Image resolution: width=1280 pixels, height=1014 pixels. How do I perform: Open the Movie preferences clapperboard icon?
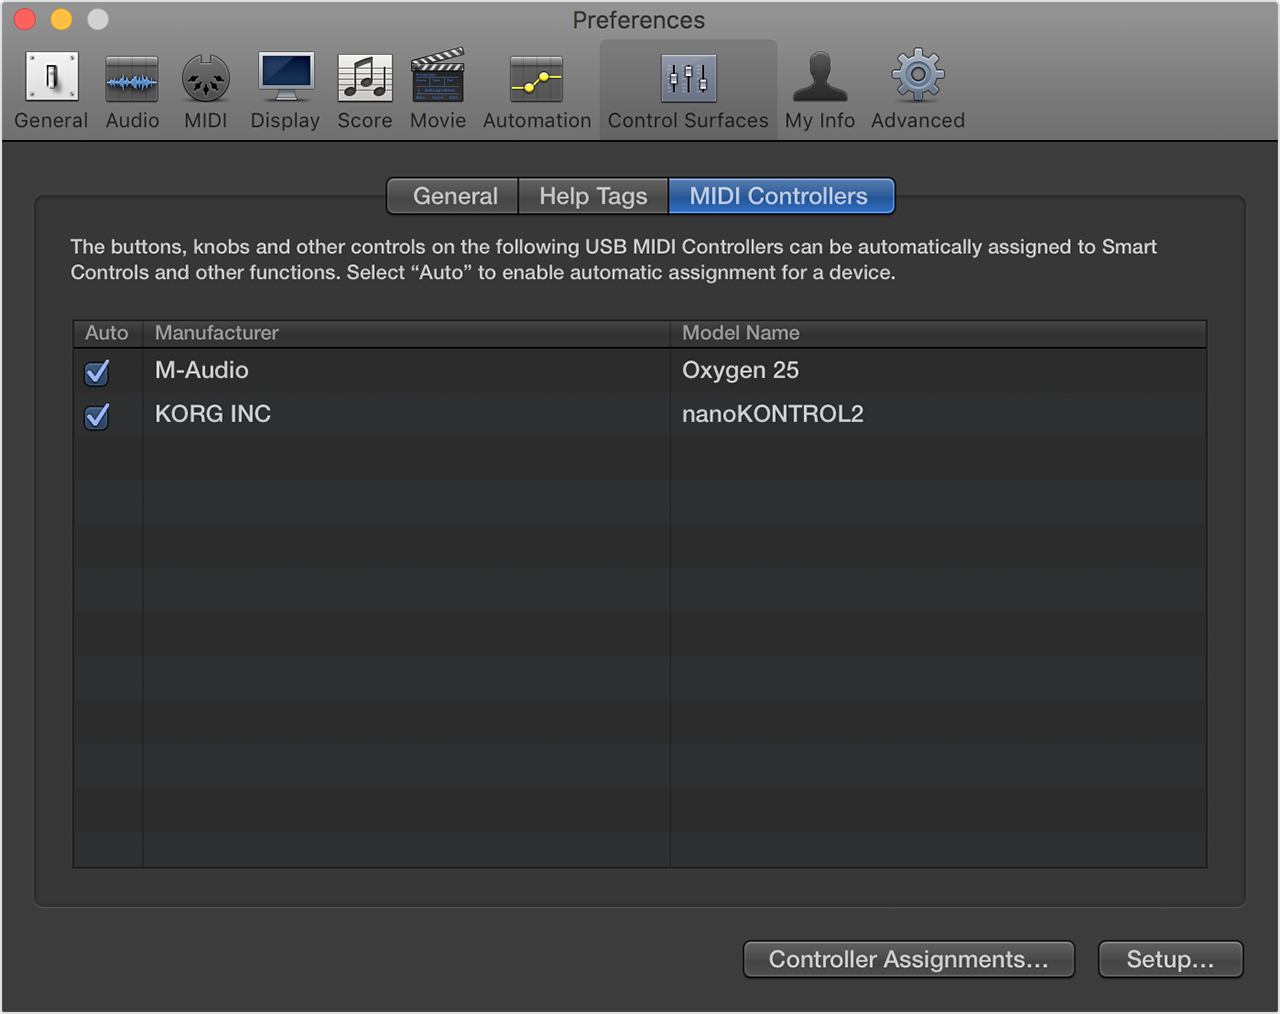[x=438, y=76]
